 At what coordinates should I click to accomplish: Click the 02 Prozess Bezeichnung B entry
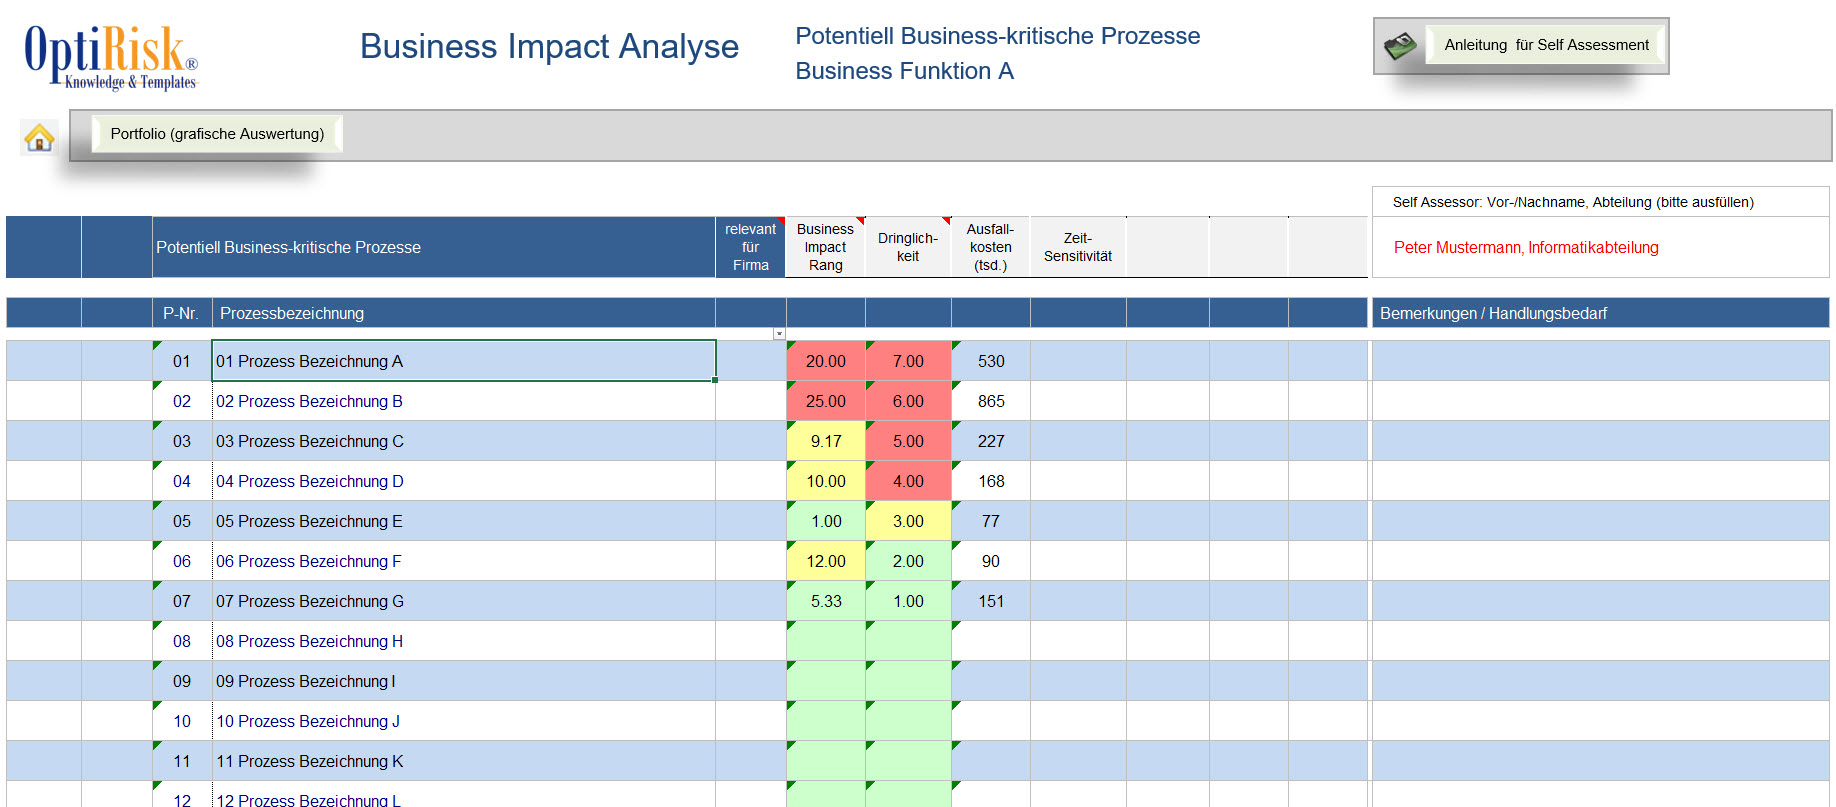click(x=309, y=401)
